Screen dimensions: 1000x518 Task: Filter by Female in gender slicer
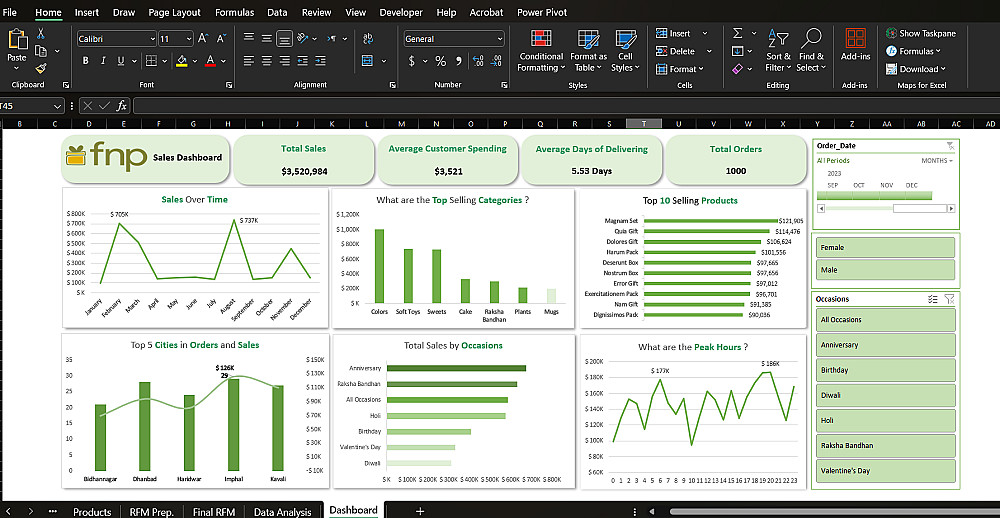(x=885, y=247)
